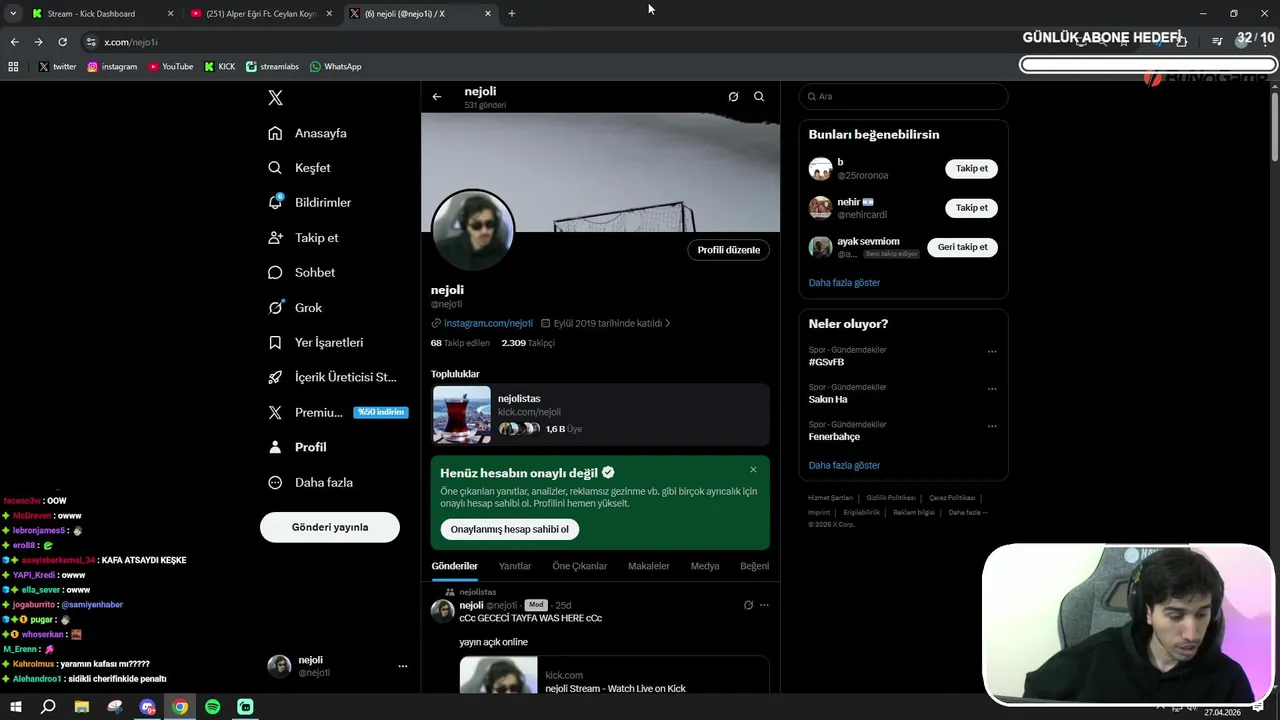Open Sohbet messages

point(301,272)
